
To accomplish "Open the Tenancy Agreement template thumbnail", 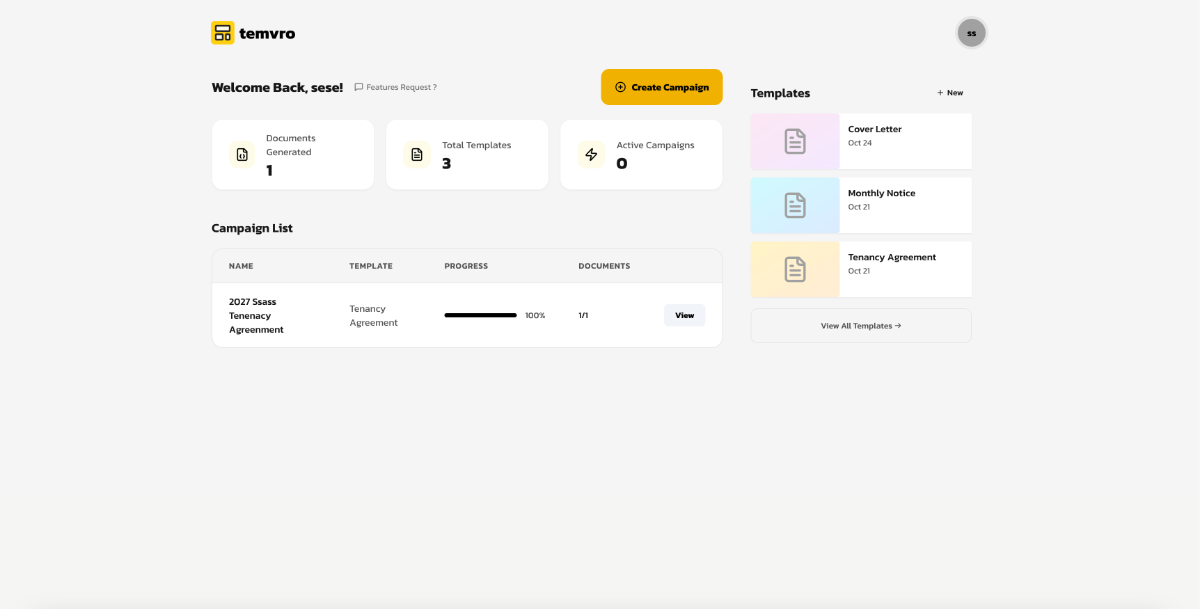I will click(x=795, y=269).
